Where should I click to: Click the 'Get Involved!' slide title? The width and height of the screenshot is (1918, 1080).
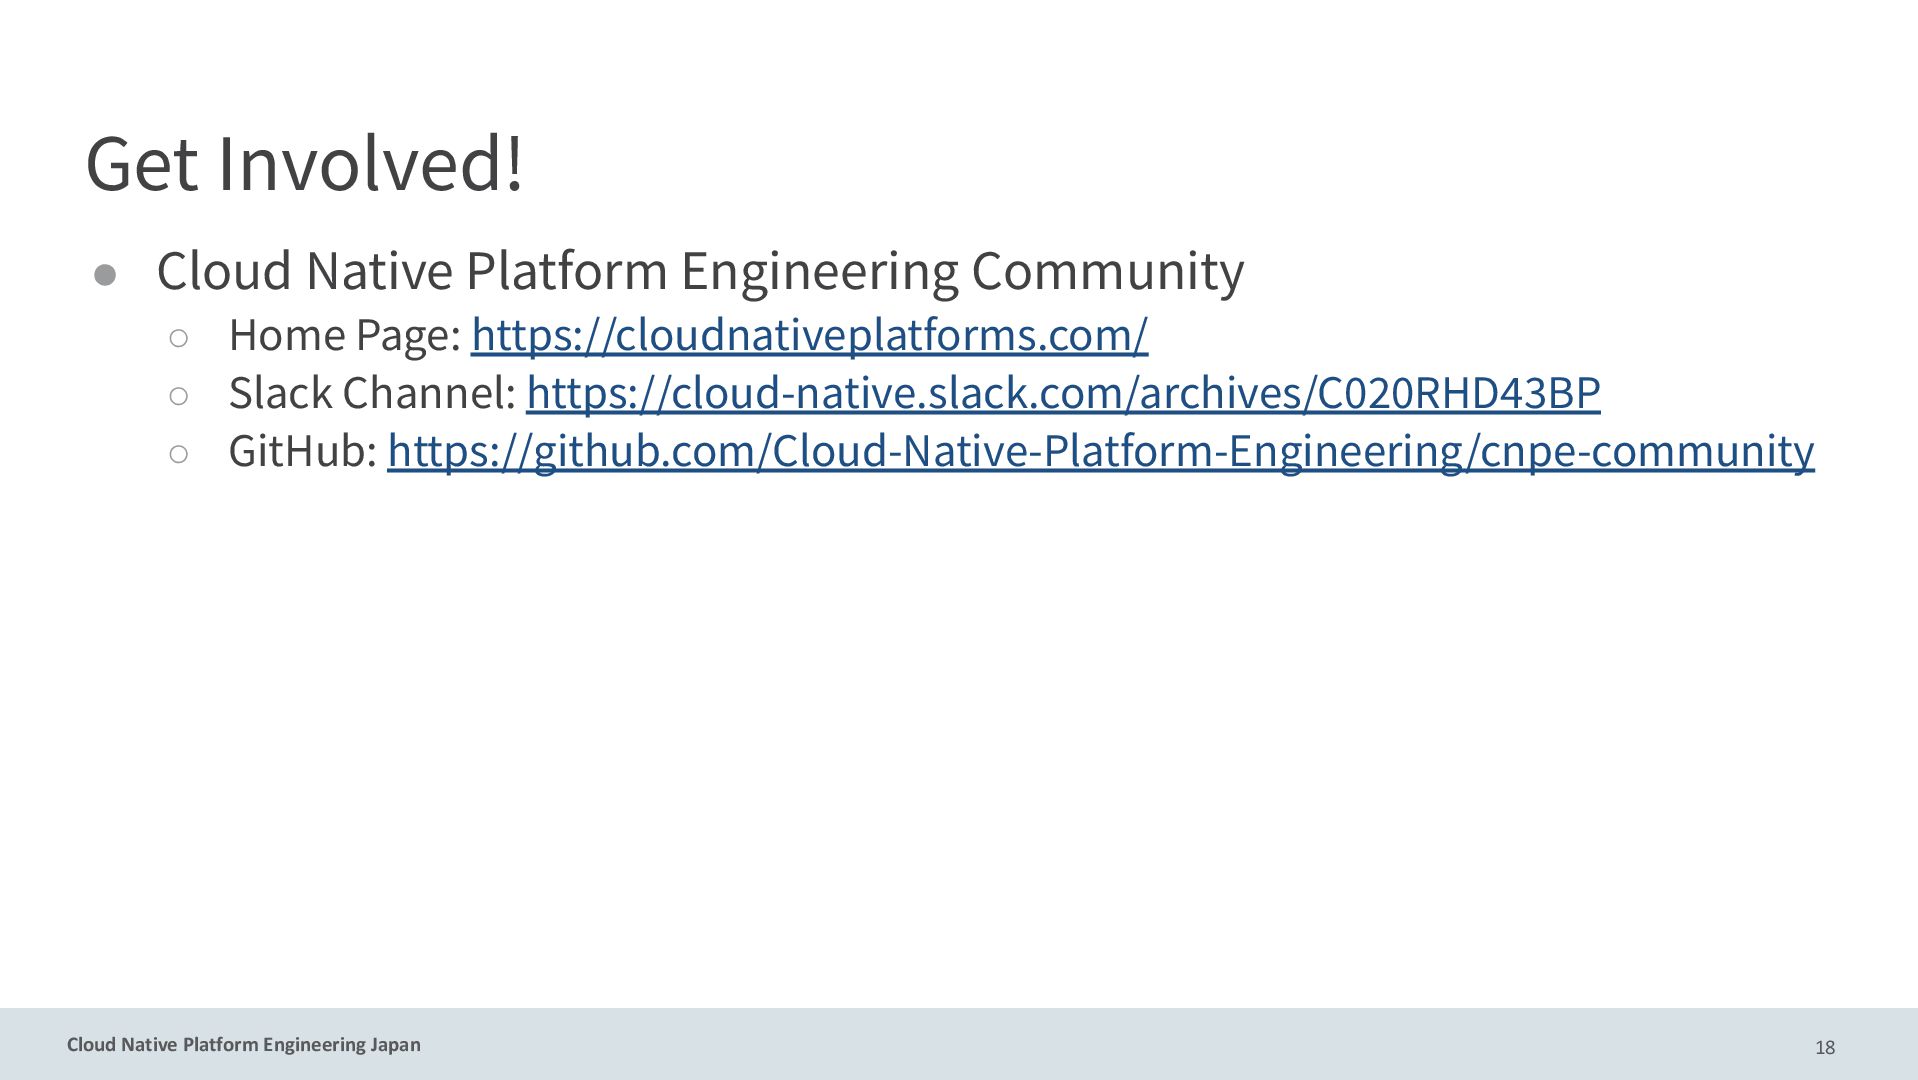(x=304, y=163)
